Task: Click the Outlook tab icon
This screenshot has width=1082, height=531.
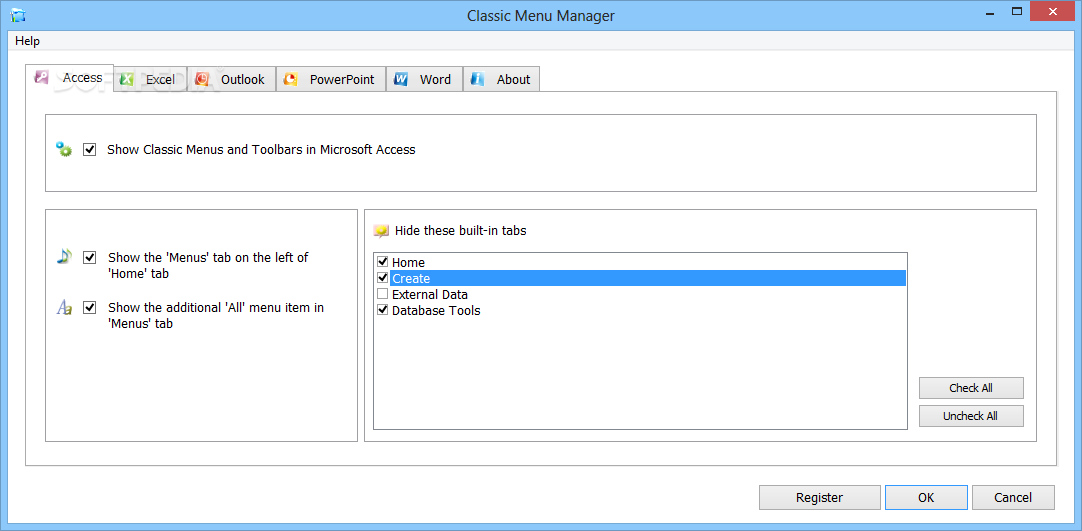Action: [201, 79]
